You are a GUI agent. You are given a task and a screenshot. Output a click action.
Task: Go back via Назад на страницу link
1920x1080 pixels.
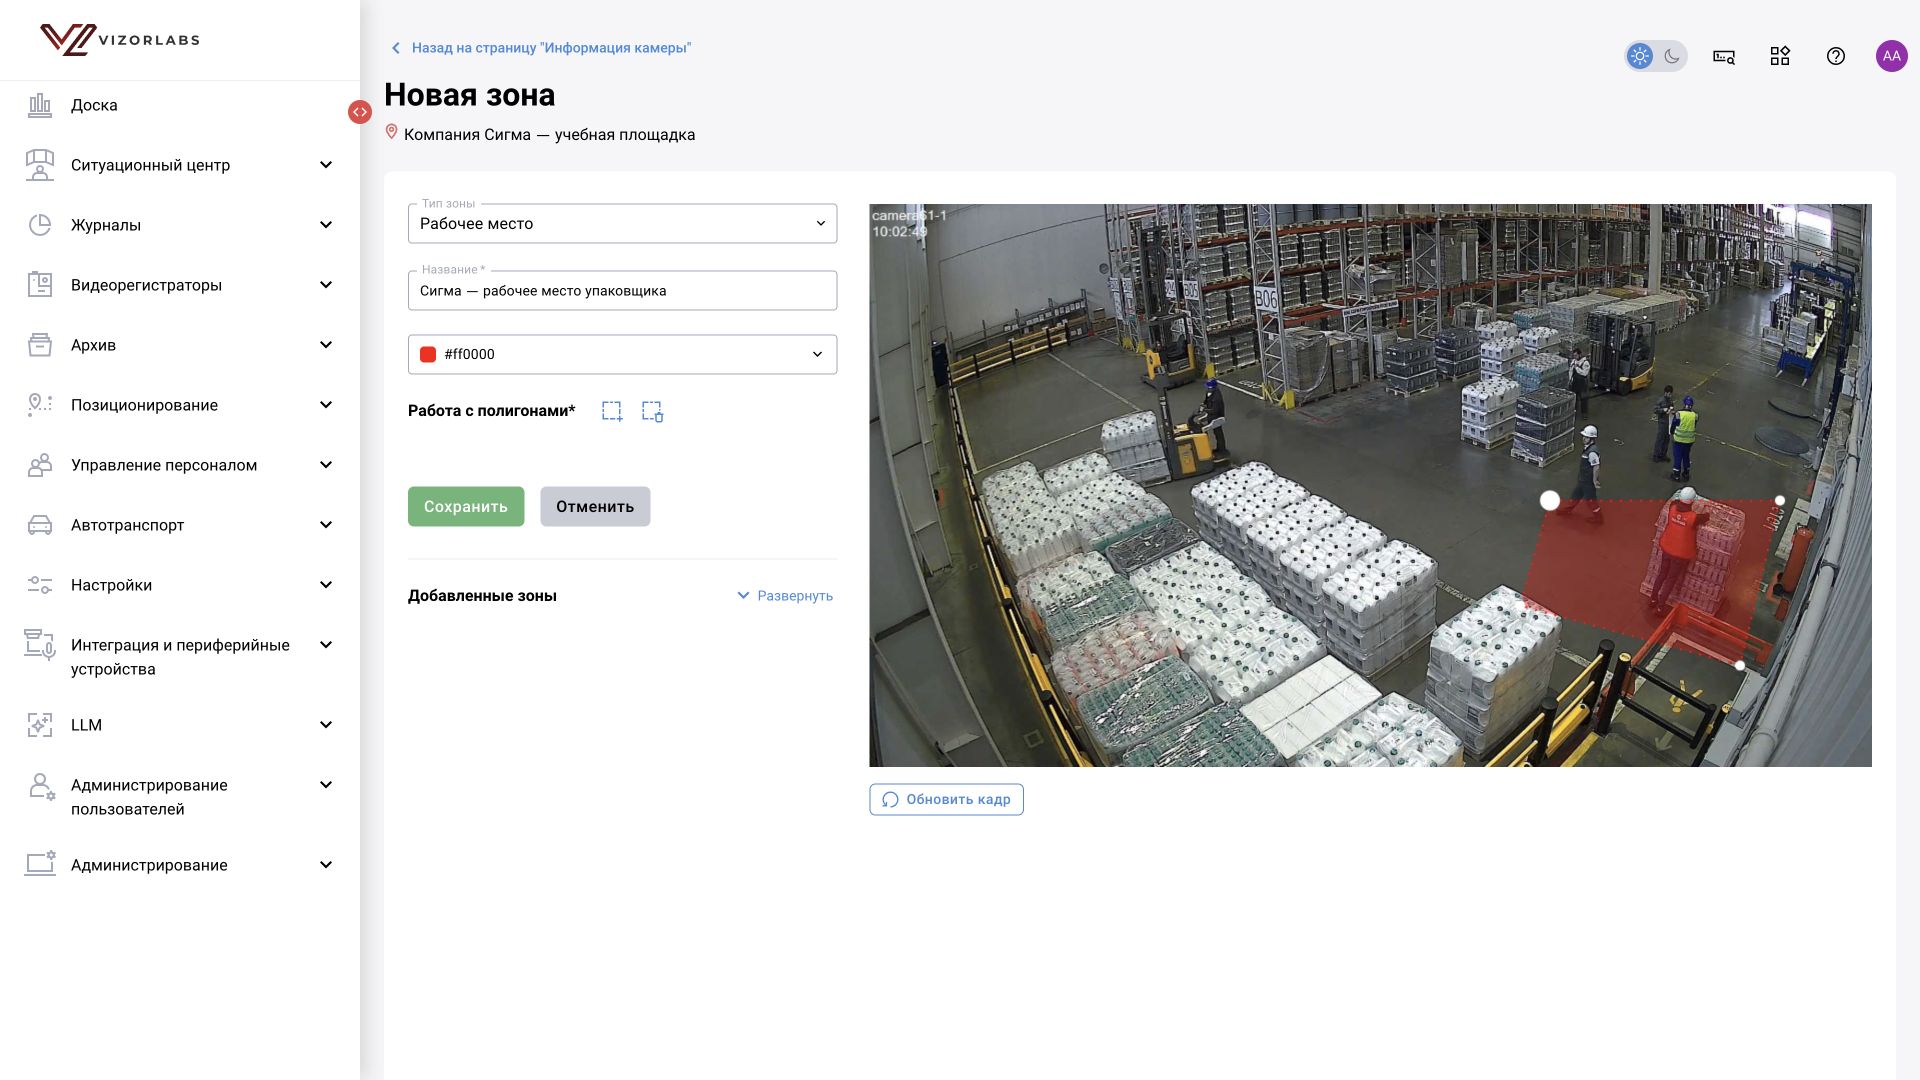point(541,48)
